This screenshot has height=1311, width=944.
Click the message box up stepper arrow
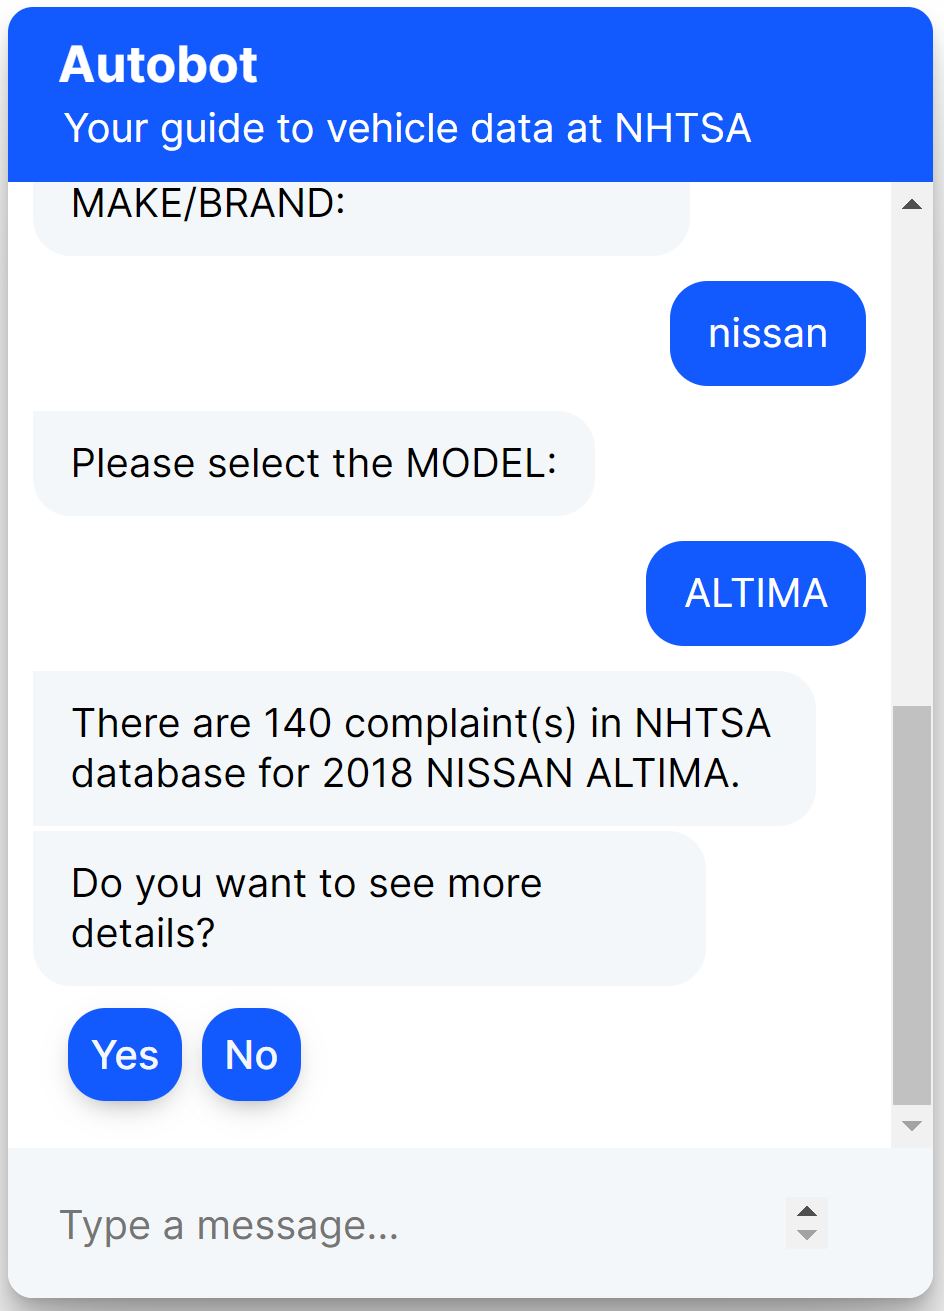click(x=807, y=1211)
